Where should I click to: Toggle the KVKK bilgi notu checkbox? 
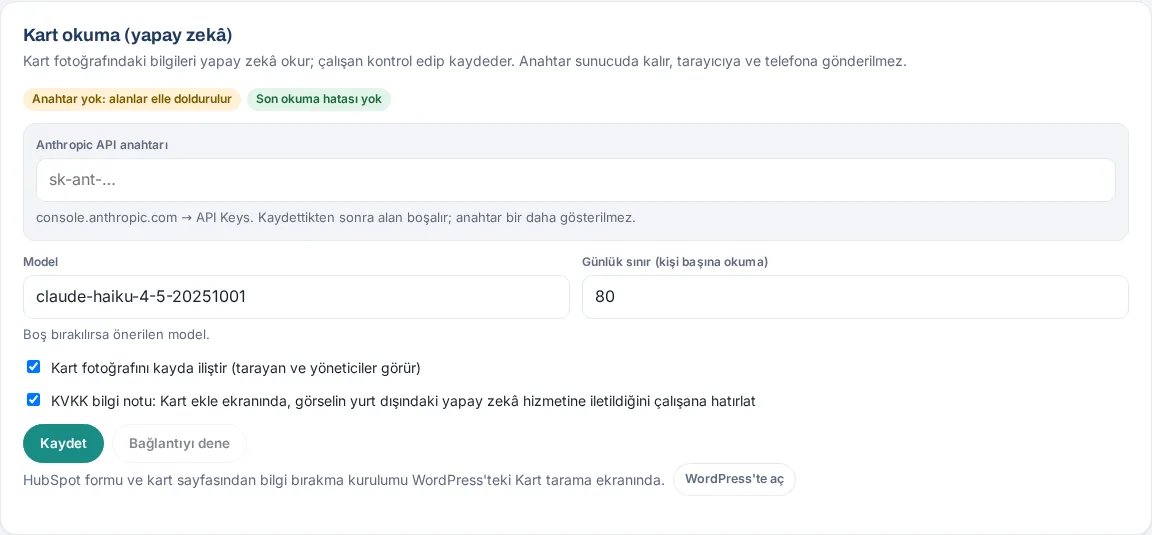click(x=33, y=401)
